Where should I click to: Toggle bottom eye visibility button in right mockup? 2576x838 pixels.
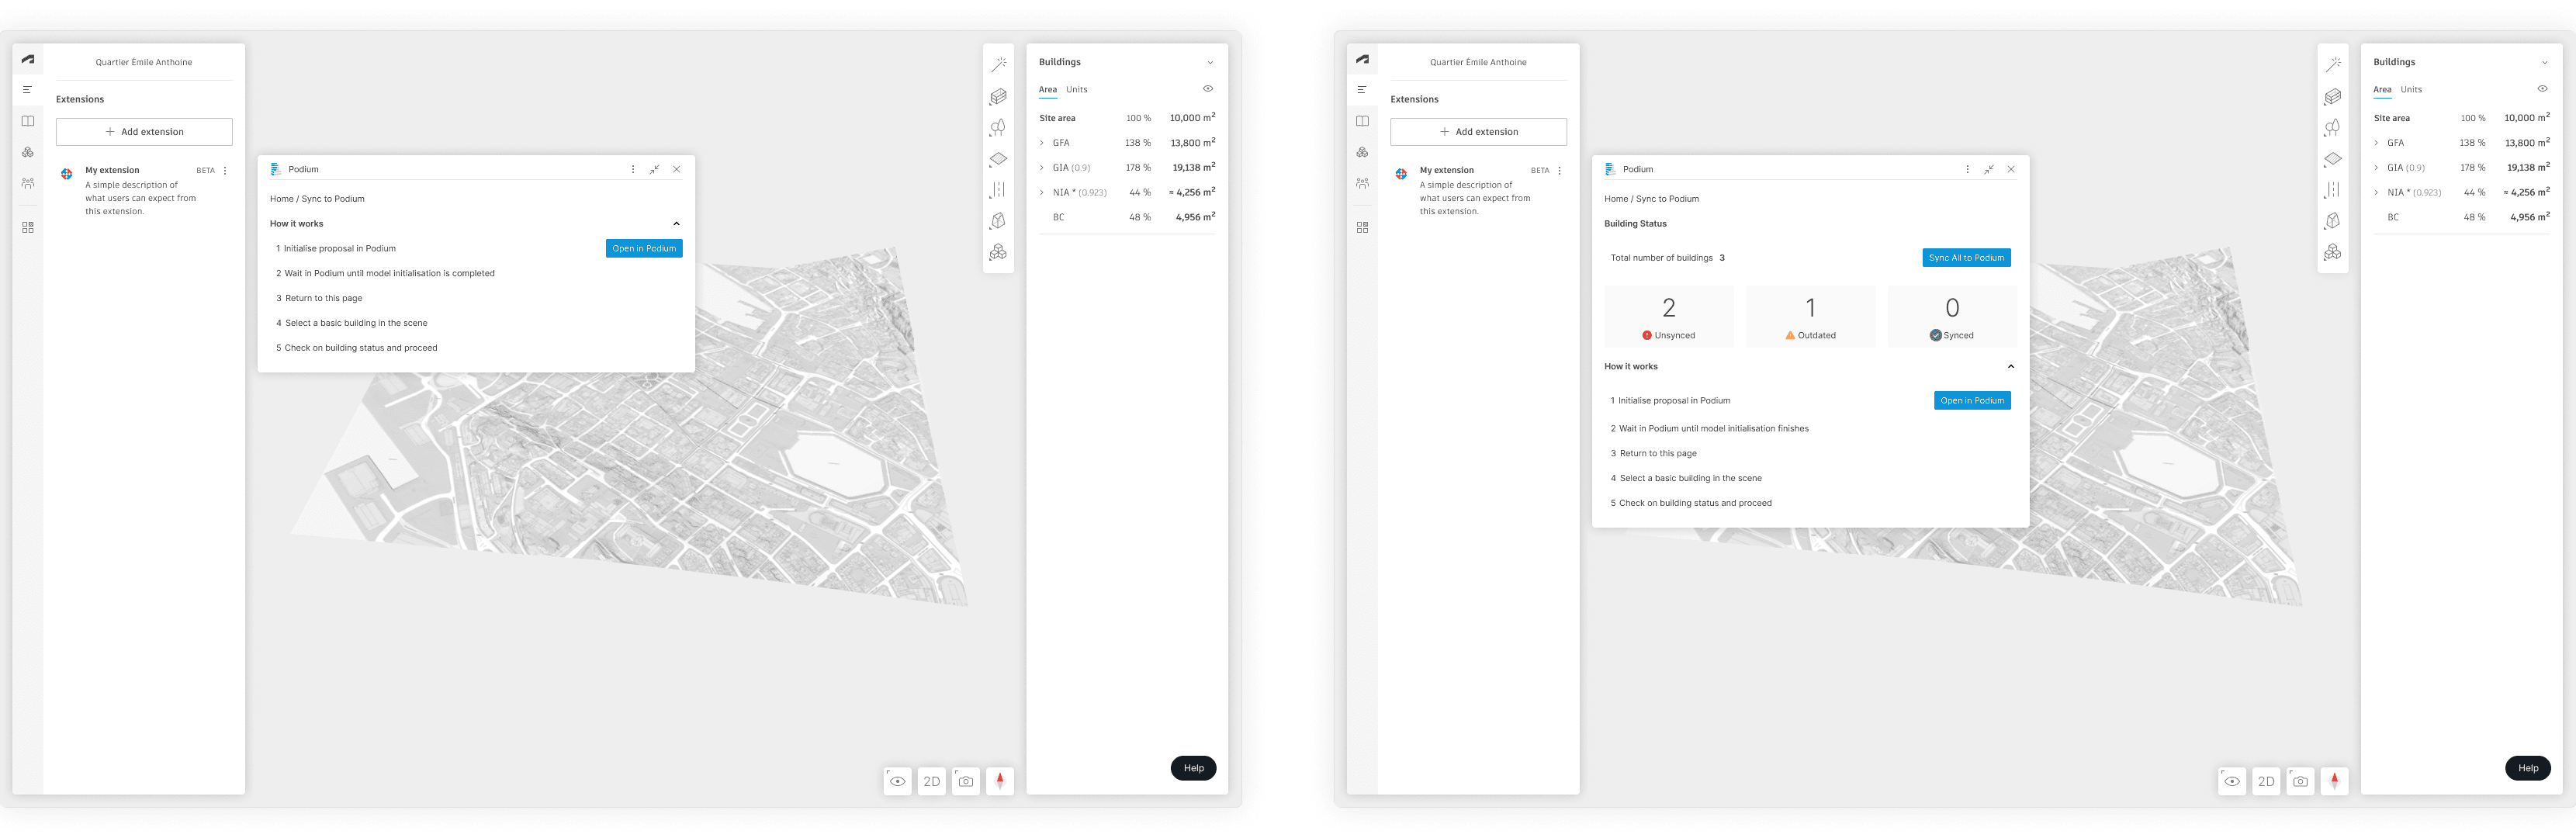2232,781
